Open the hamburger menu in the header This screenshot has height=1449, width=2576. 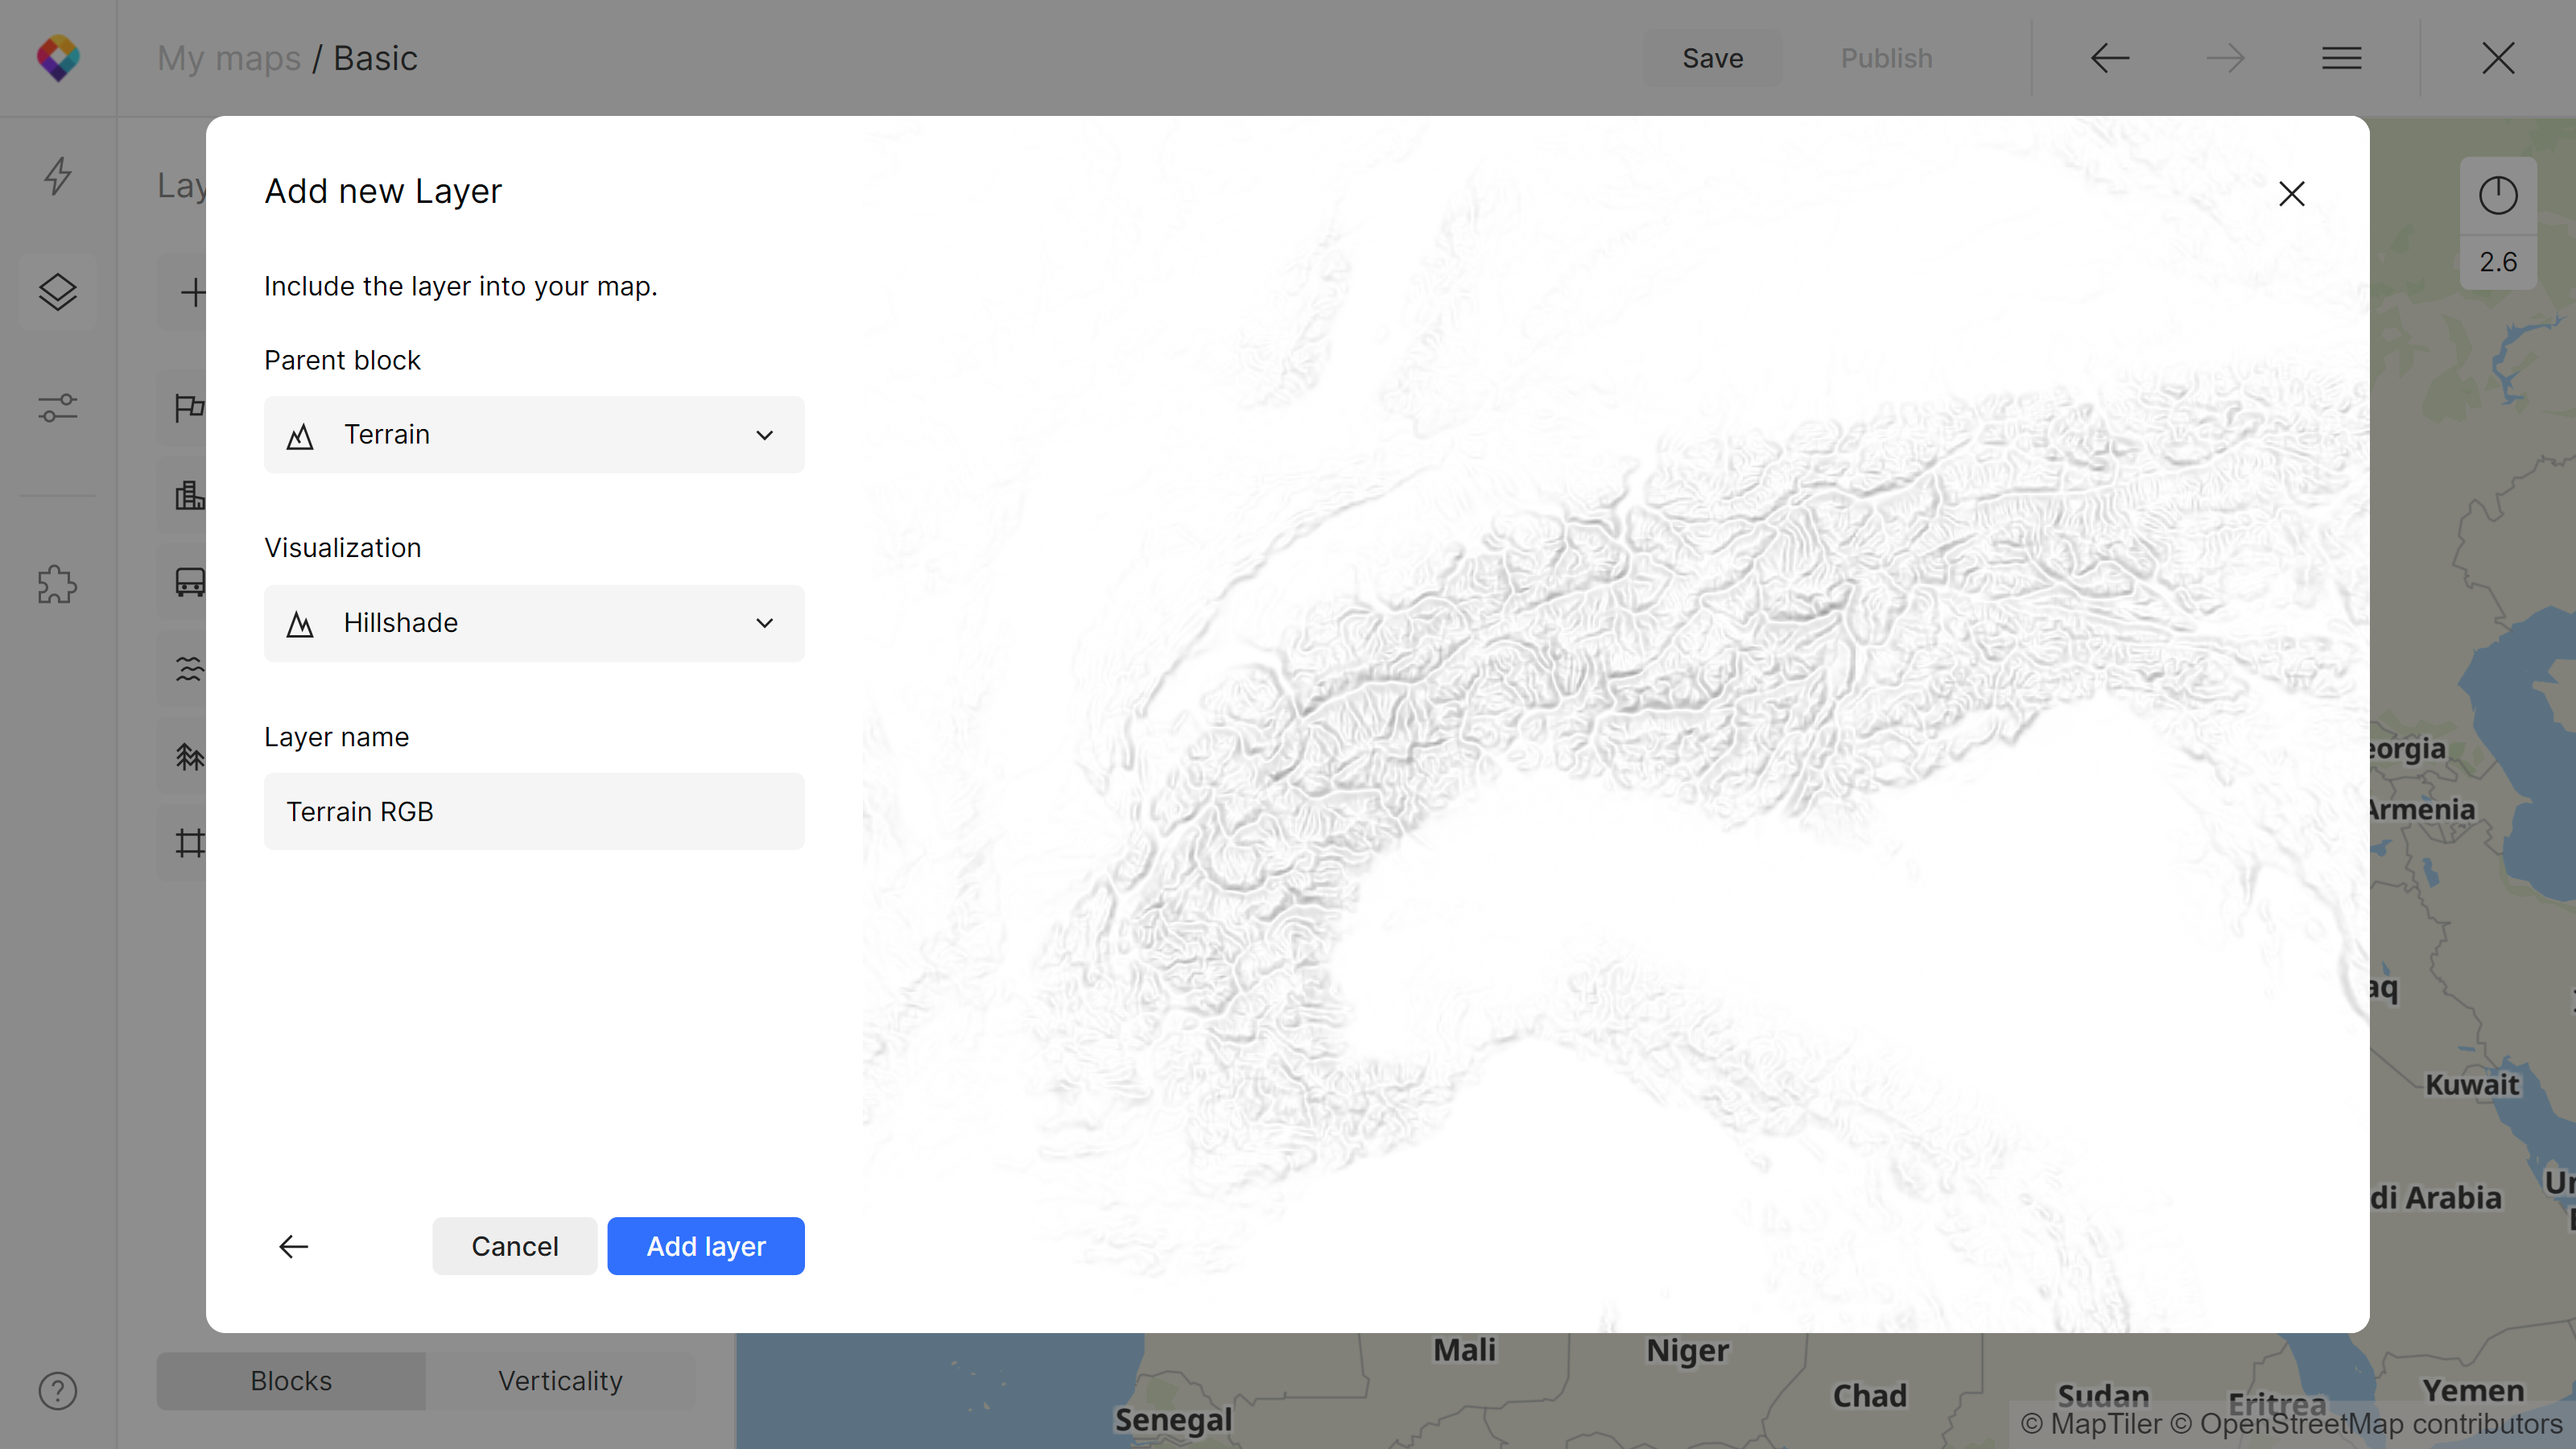(x=2341, y=58)
